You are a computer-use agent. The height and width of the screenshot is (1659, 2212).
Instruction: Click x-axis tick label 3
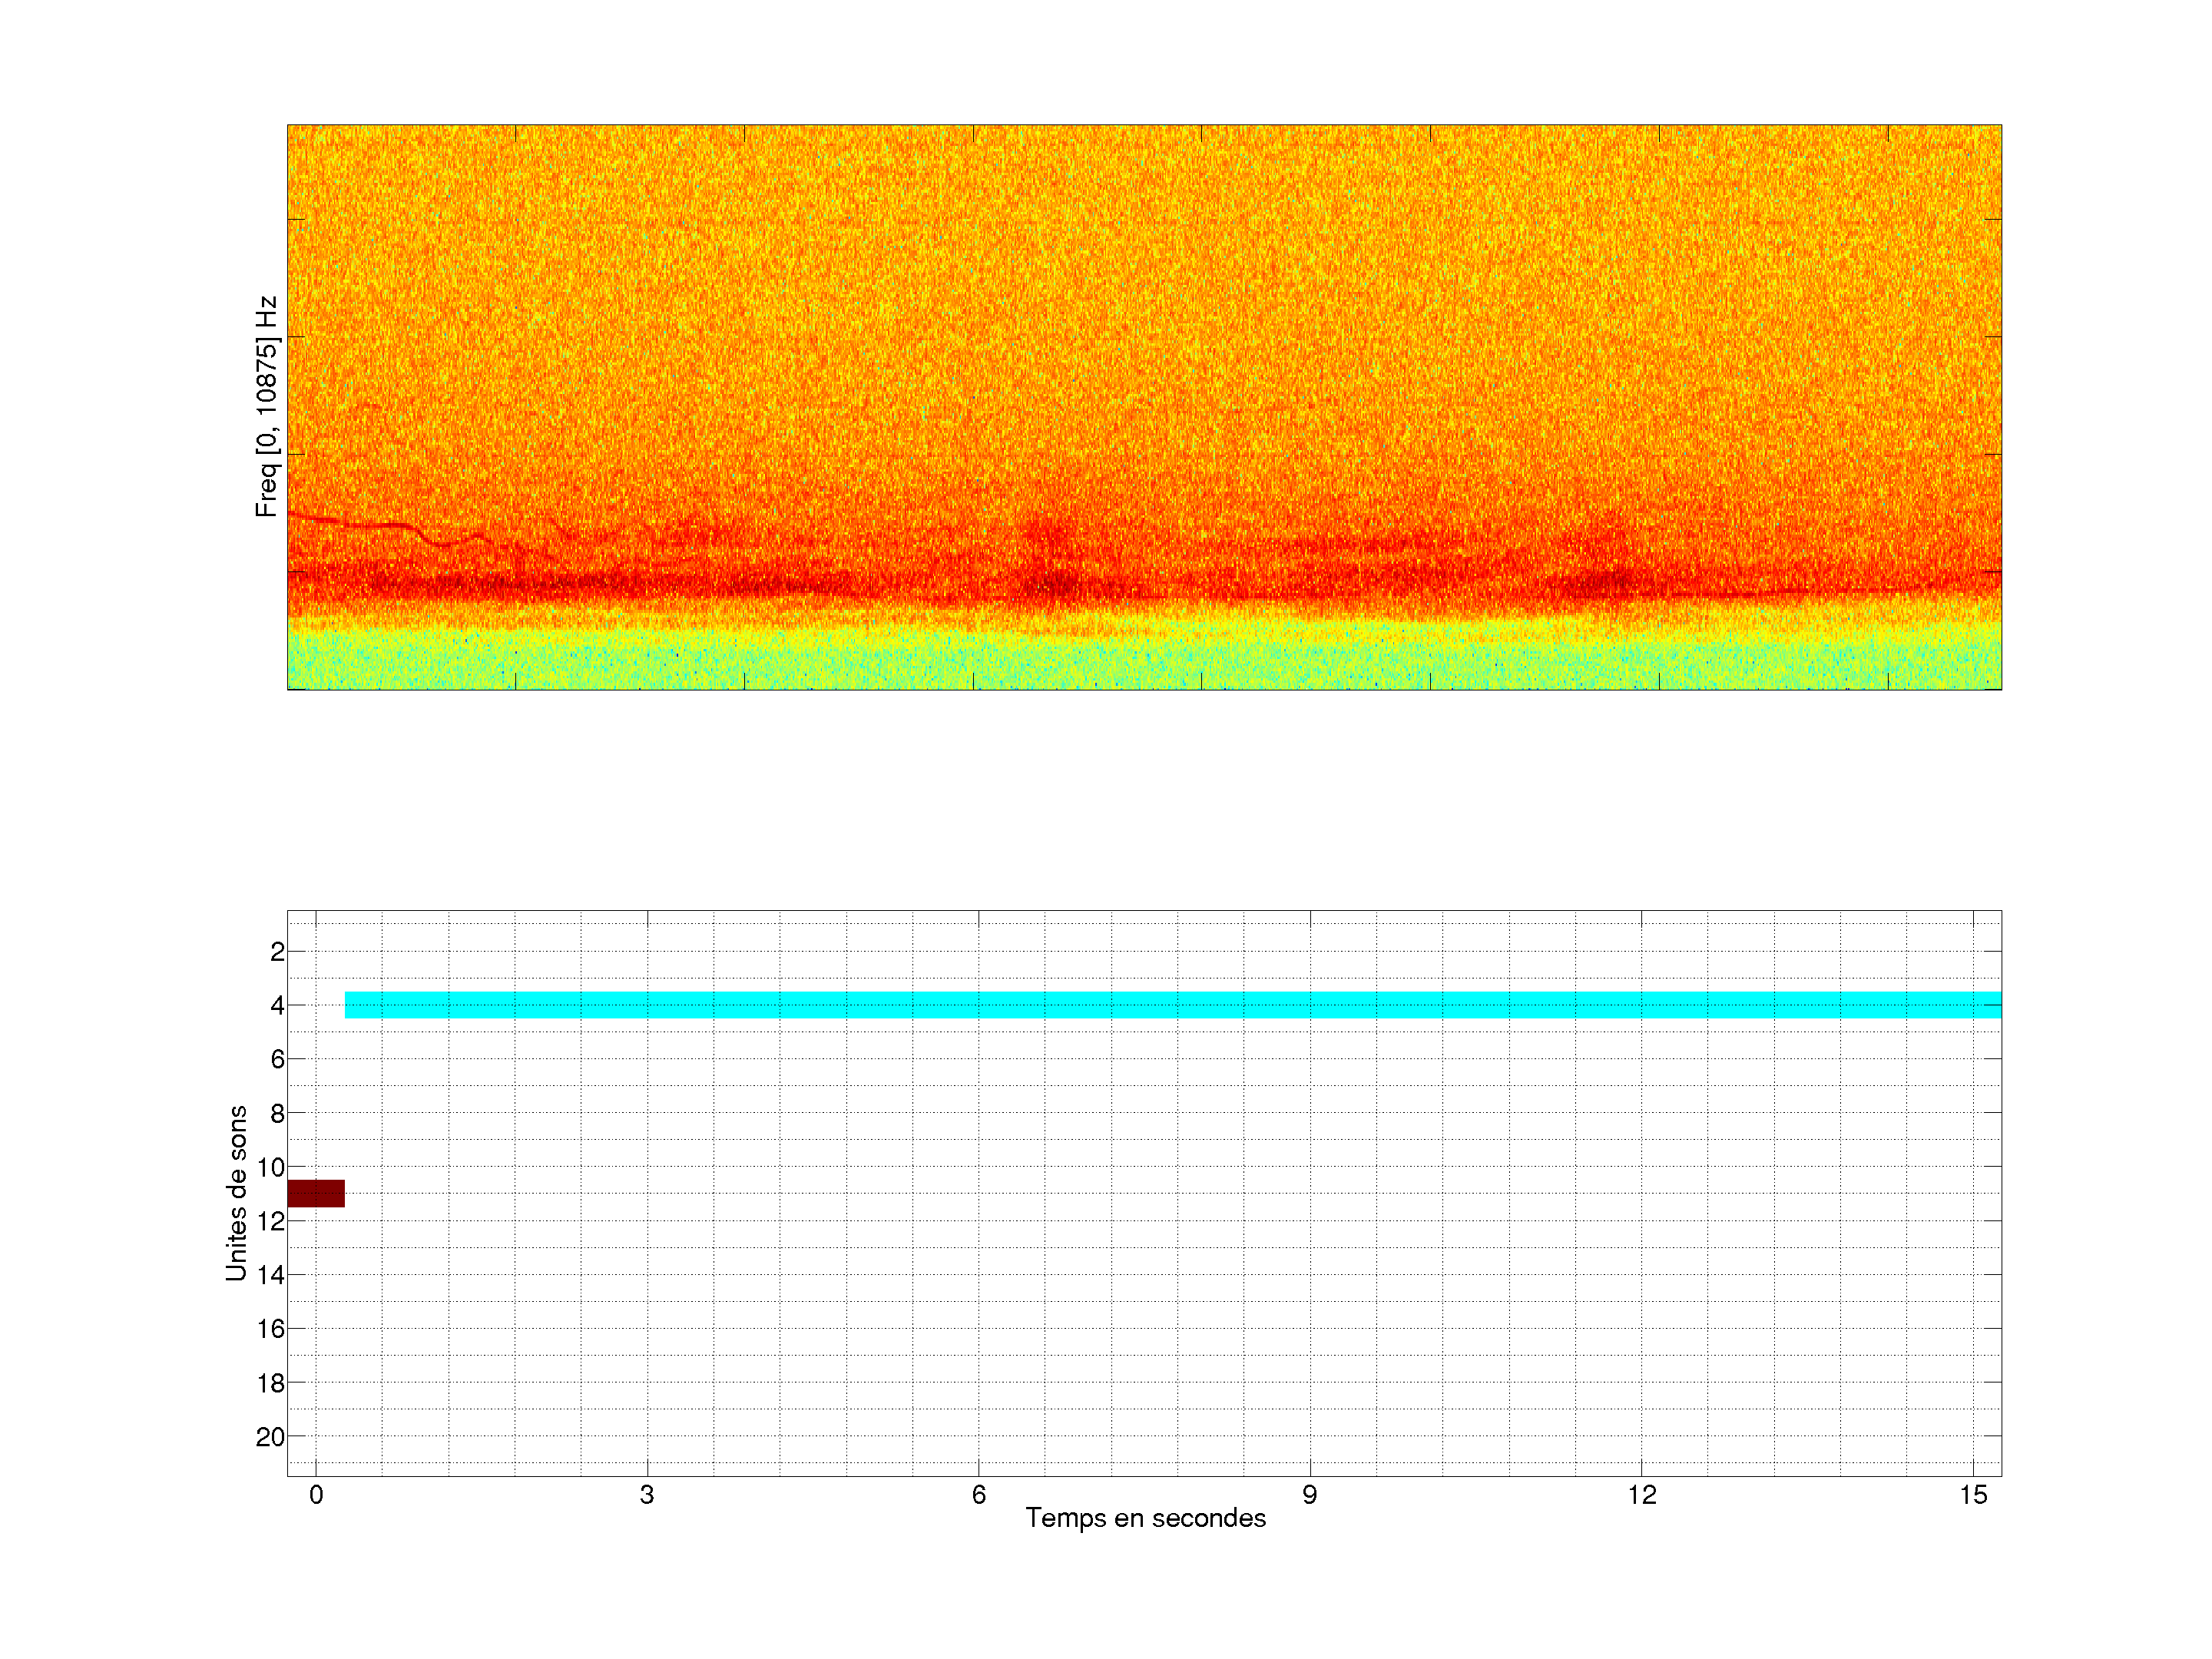tap(647, 1495)
